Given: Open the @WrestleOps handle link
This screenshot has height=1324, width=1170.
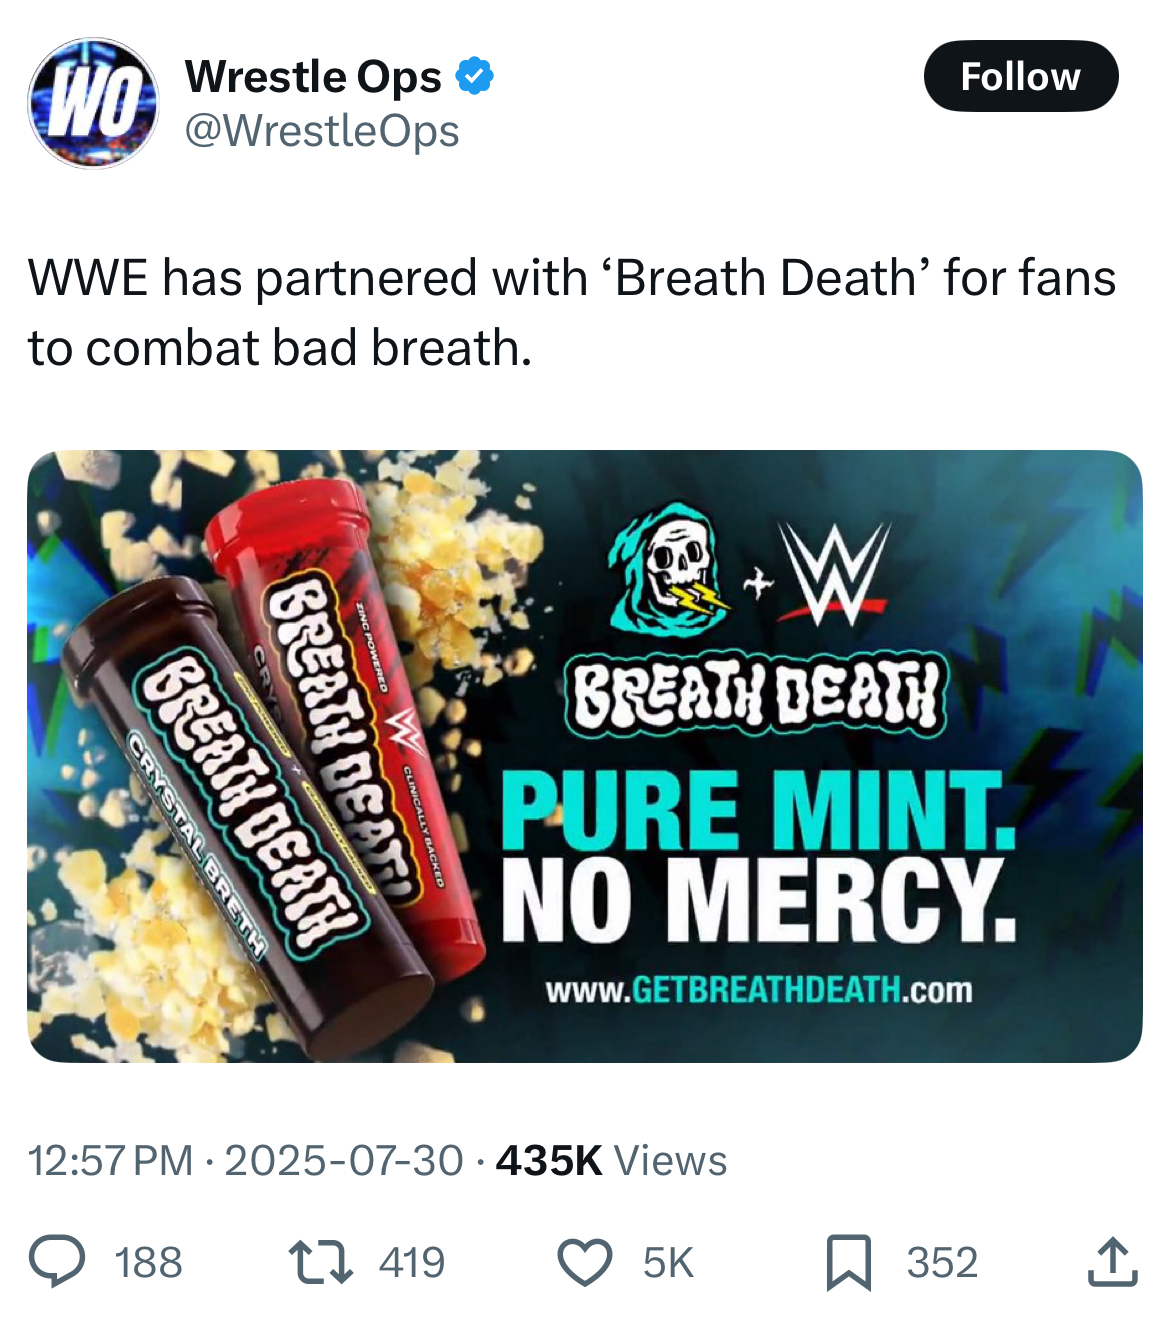Looking at the screenshot, I should tap(322, 131).
